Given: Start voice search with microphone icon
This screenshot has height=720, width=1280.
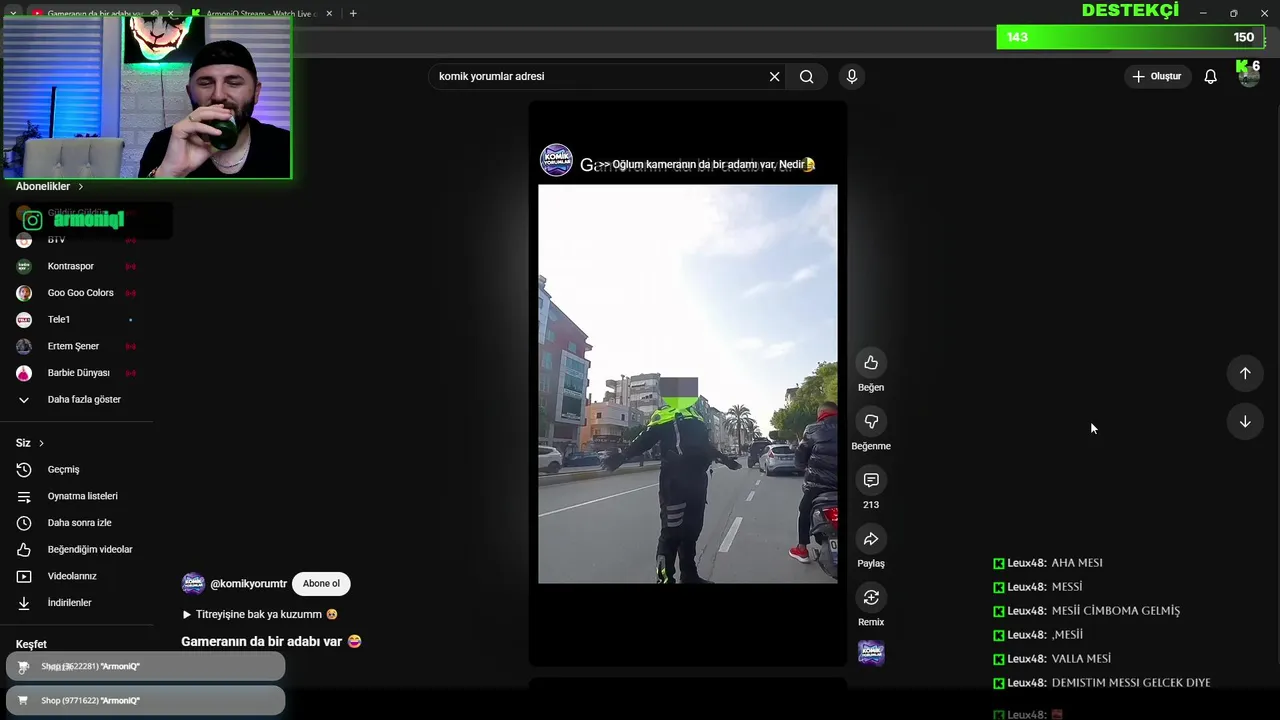Looking at the screenshot, I should point(852,77).
